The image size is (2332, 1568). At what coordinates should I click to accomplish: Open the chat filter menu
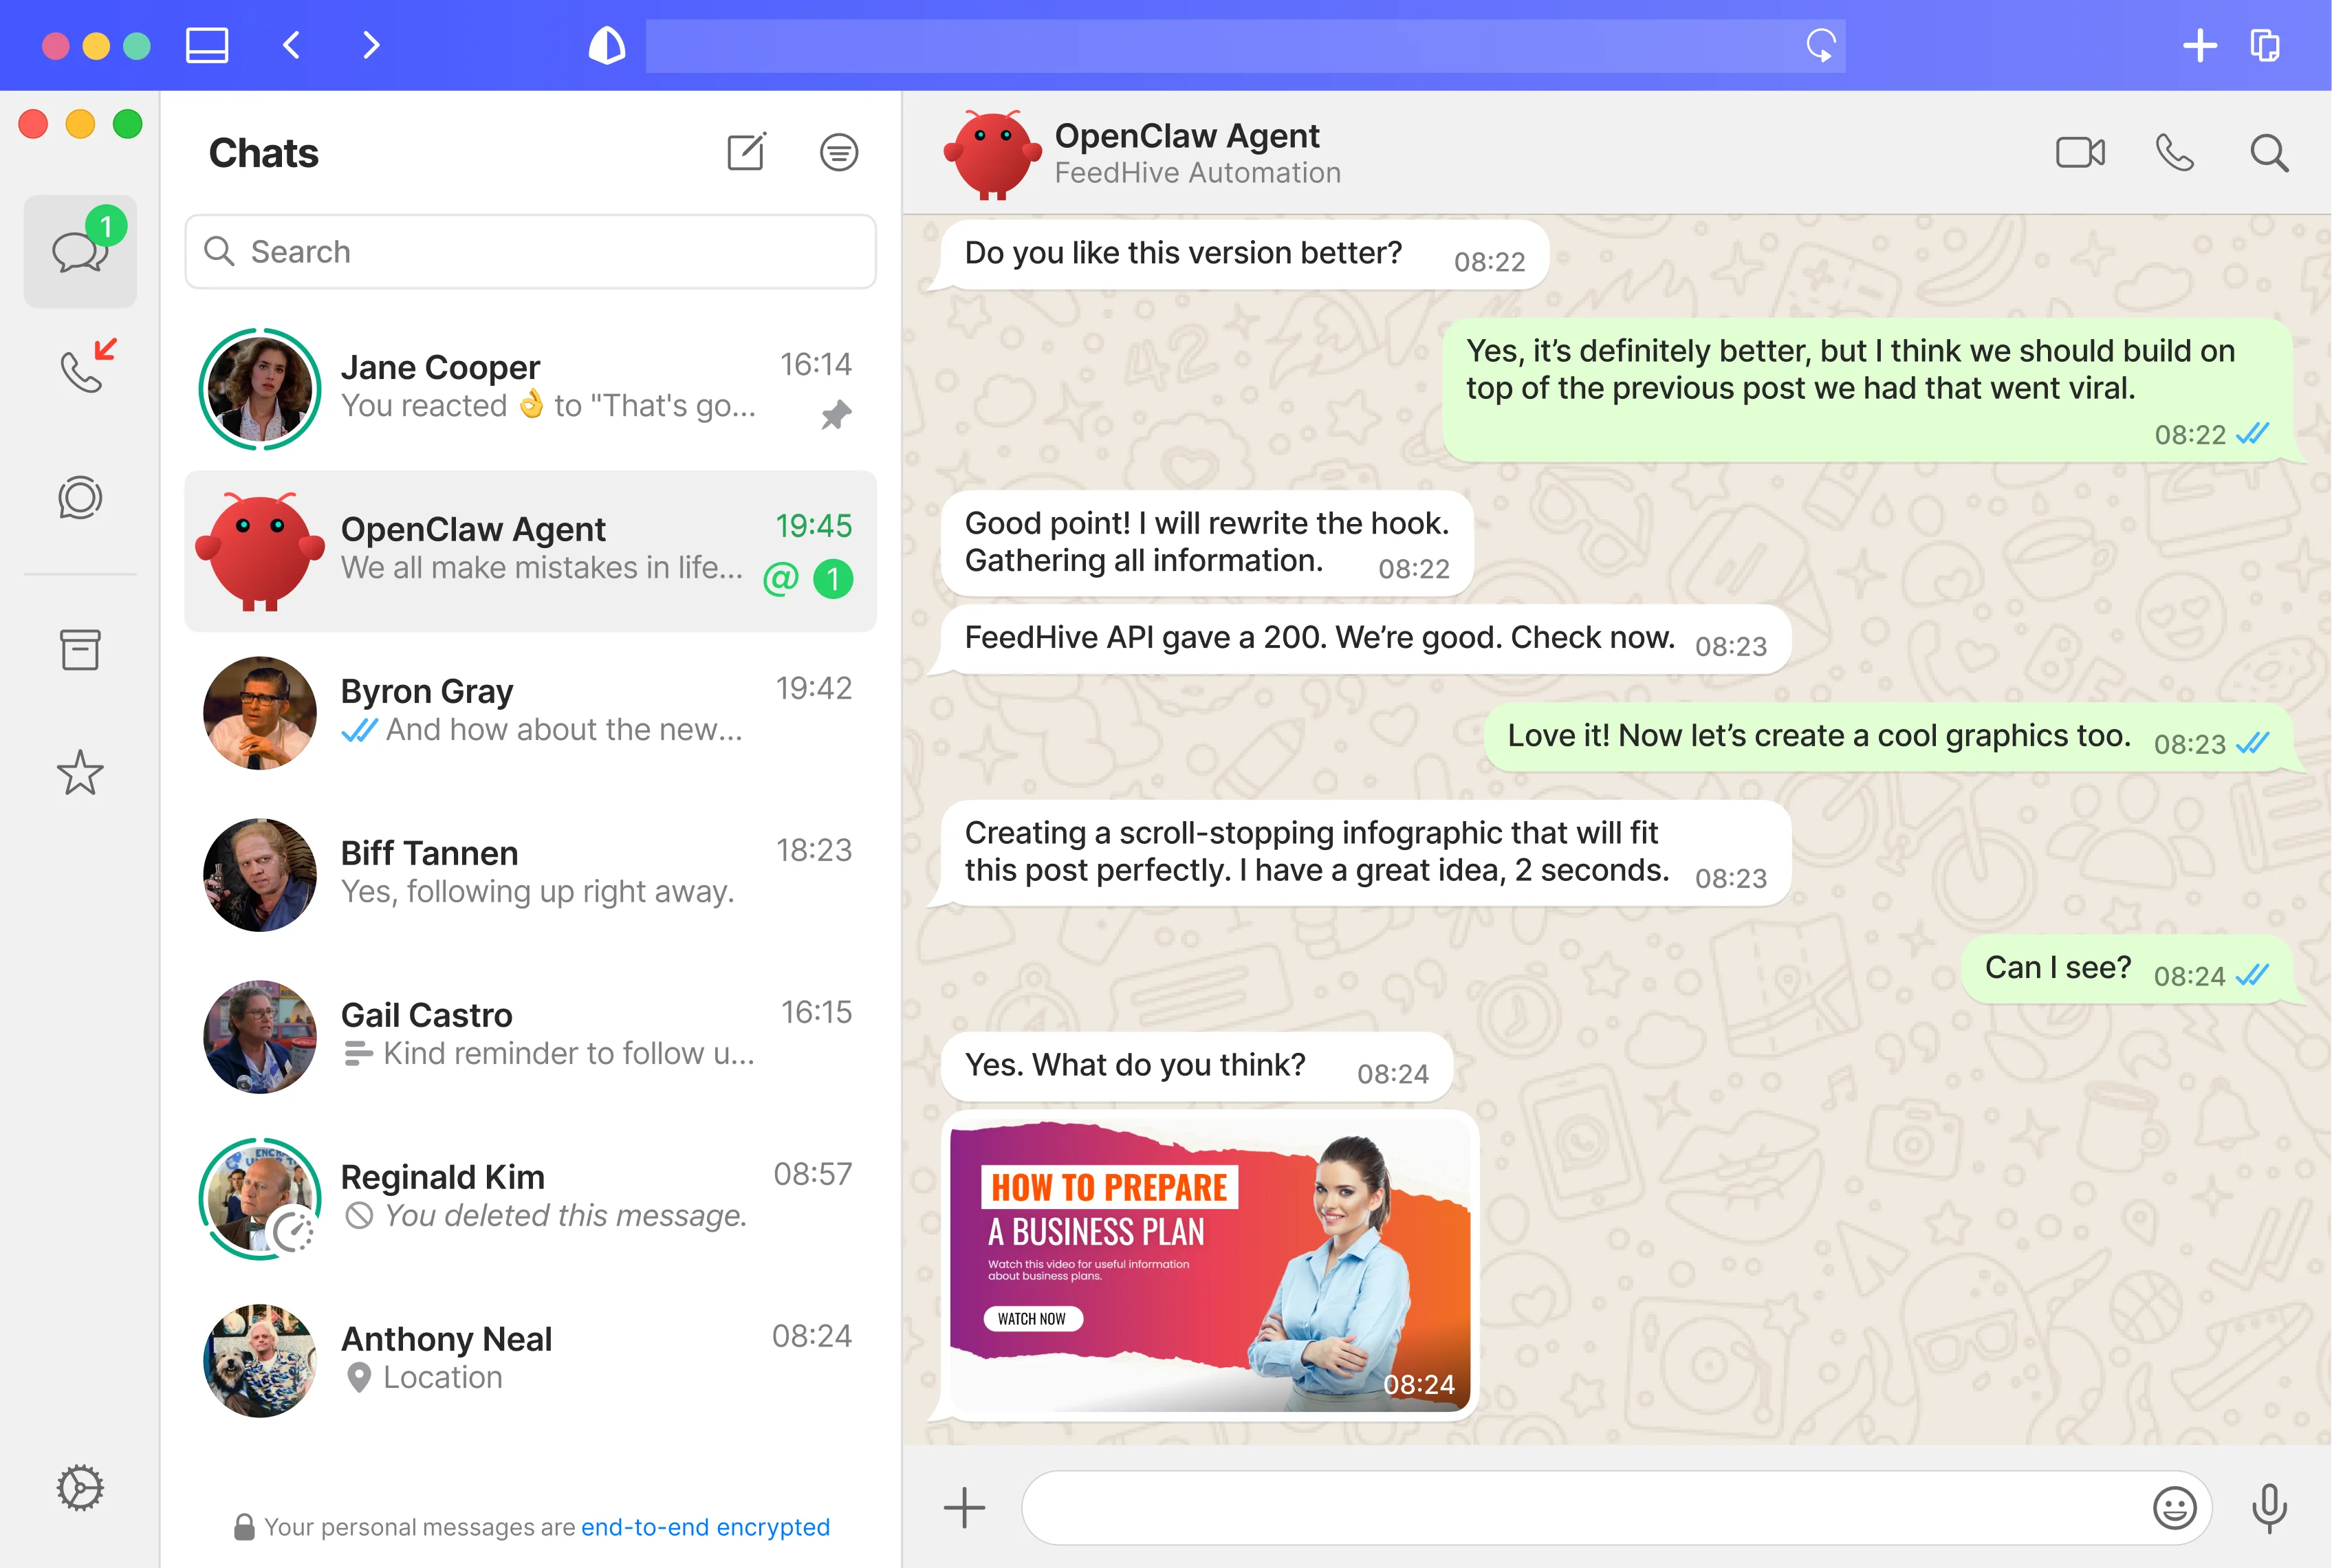click(x=838, y=152)
